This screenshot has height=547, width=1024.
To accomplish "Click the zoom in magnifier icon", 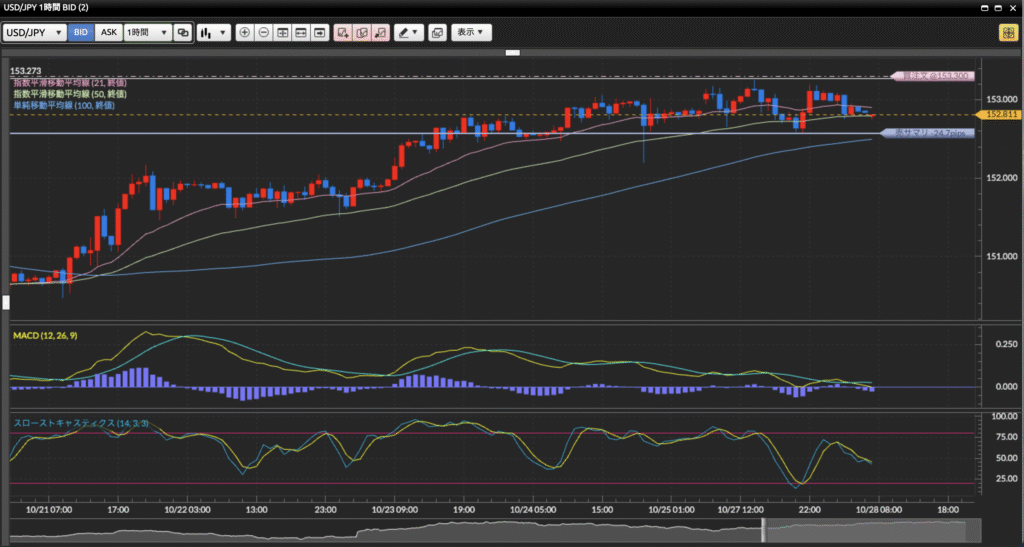I will click(x=245, y=32).
